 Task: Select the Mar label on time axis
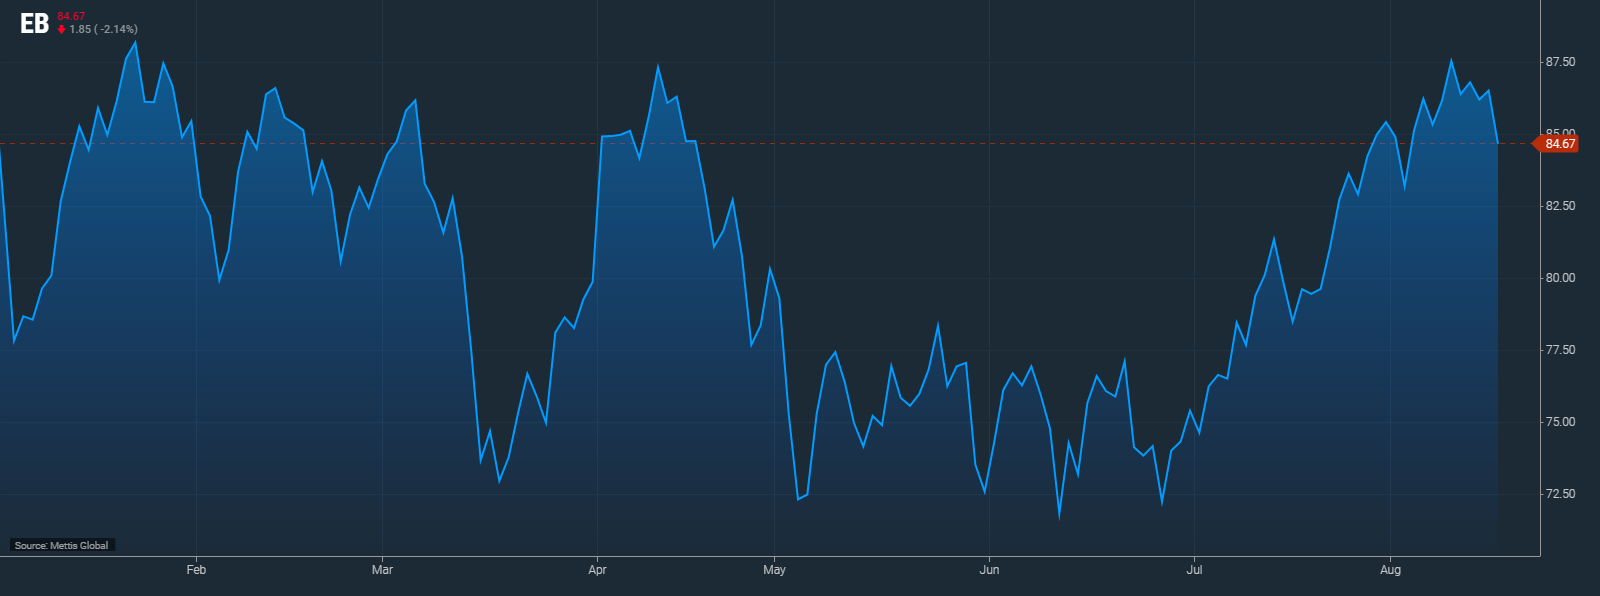click(382, 570)
